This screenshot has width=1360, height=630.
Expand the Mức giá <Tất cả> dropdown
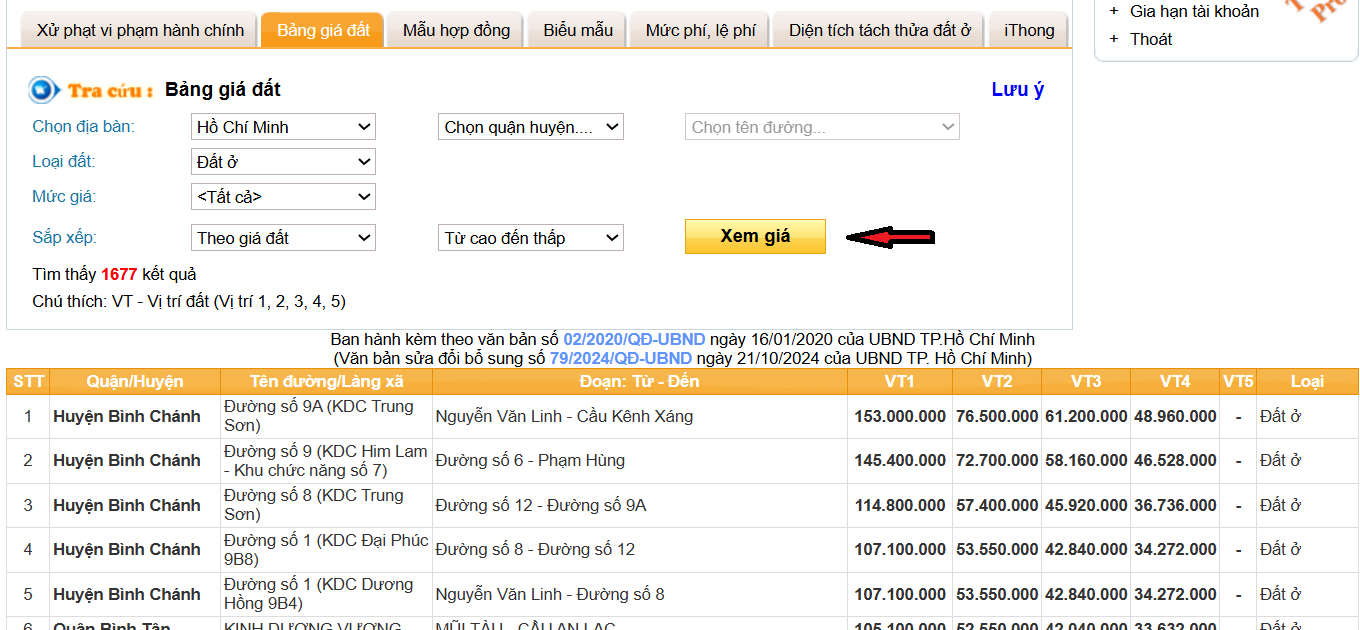283,197
